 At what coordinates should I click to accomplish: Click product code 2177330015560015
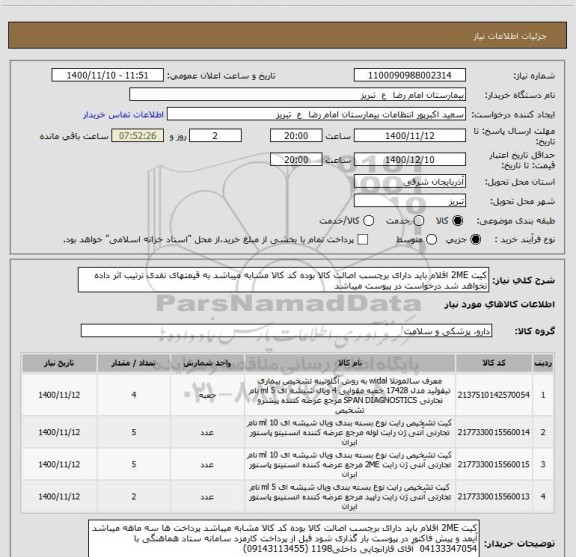coord(493,464)
